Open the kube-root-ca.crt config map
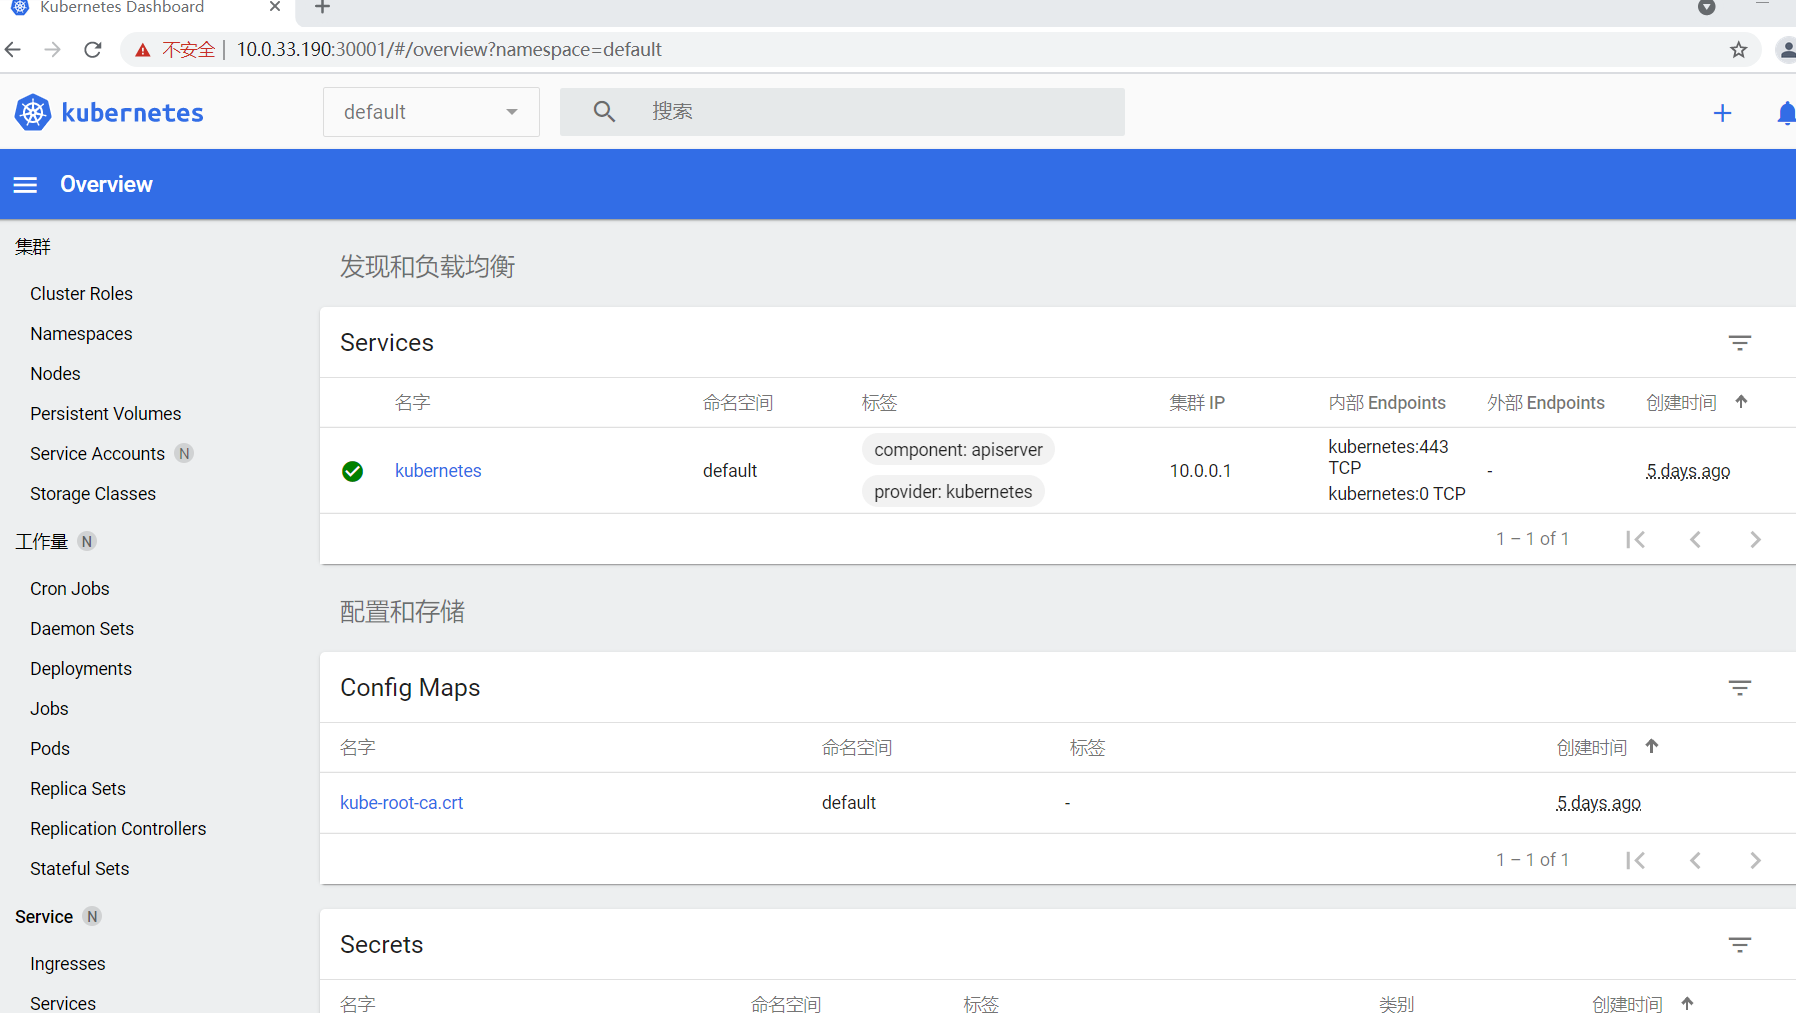1796x1013 pixels. (401, 803)
